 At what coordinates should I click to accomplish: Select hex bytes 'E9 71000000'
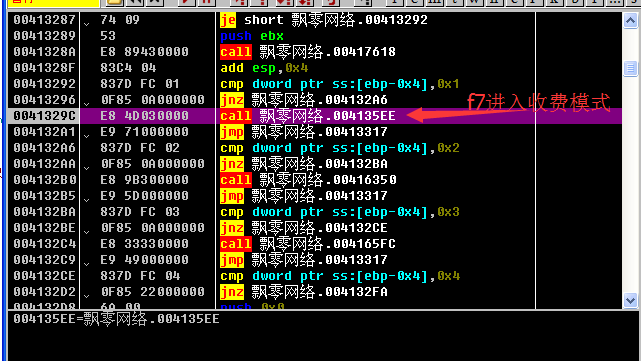[144, 132]
